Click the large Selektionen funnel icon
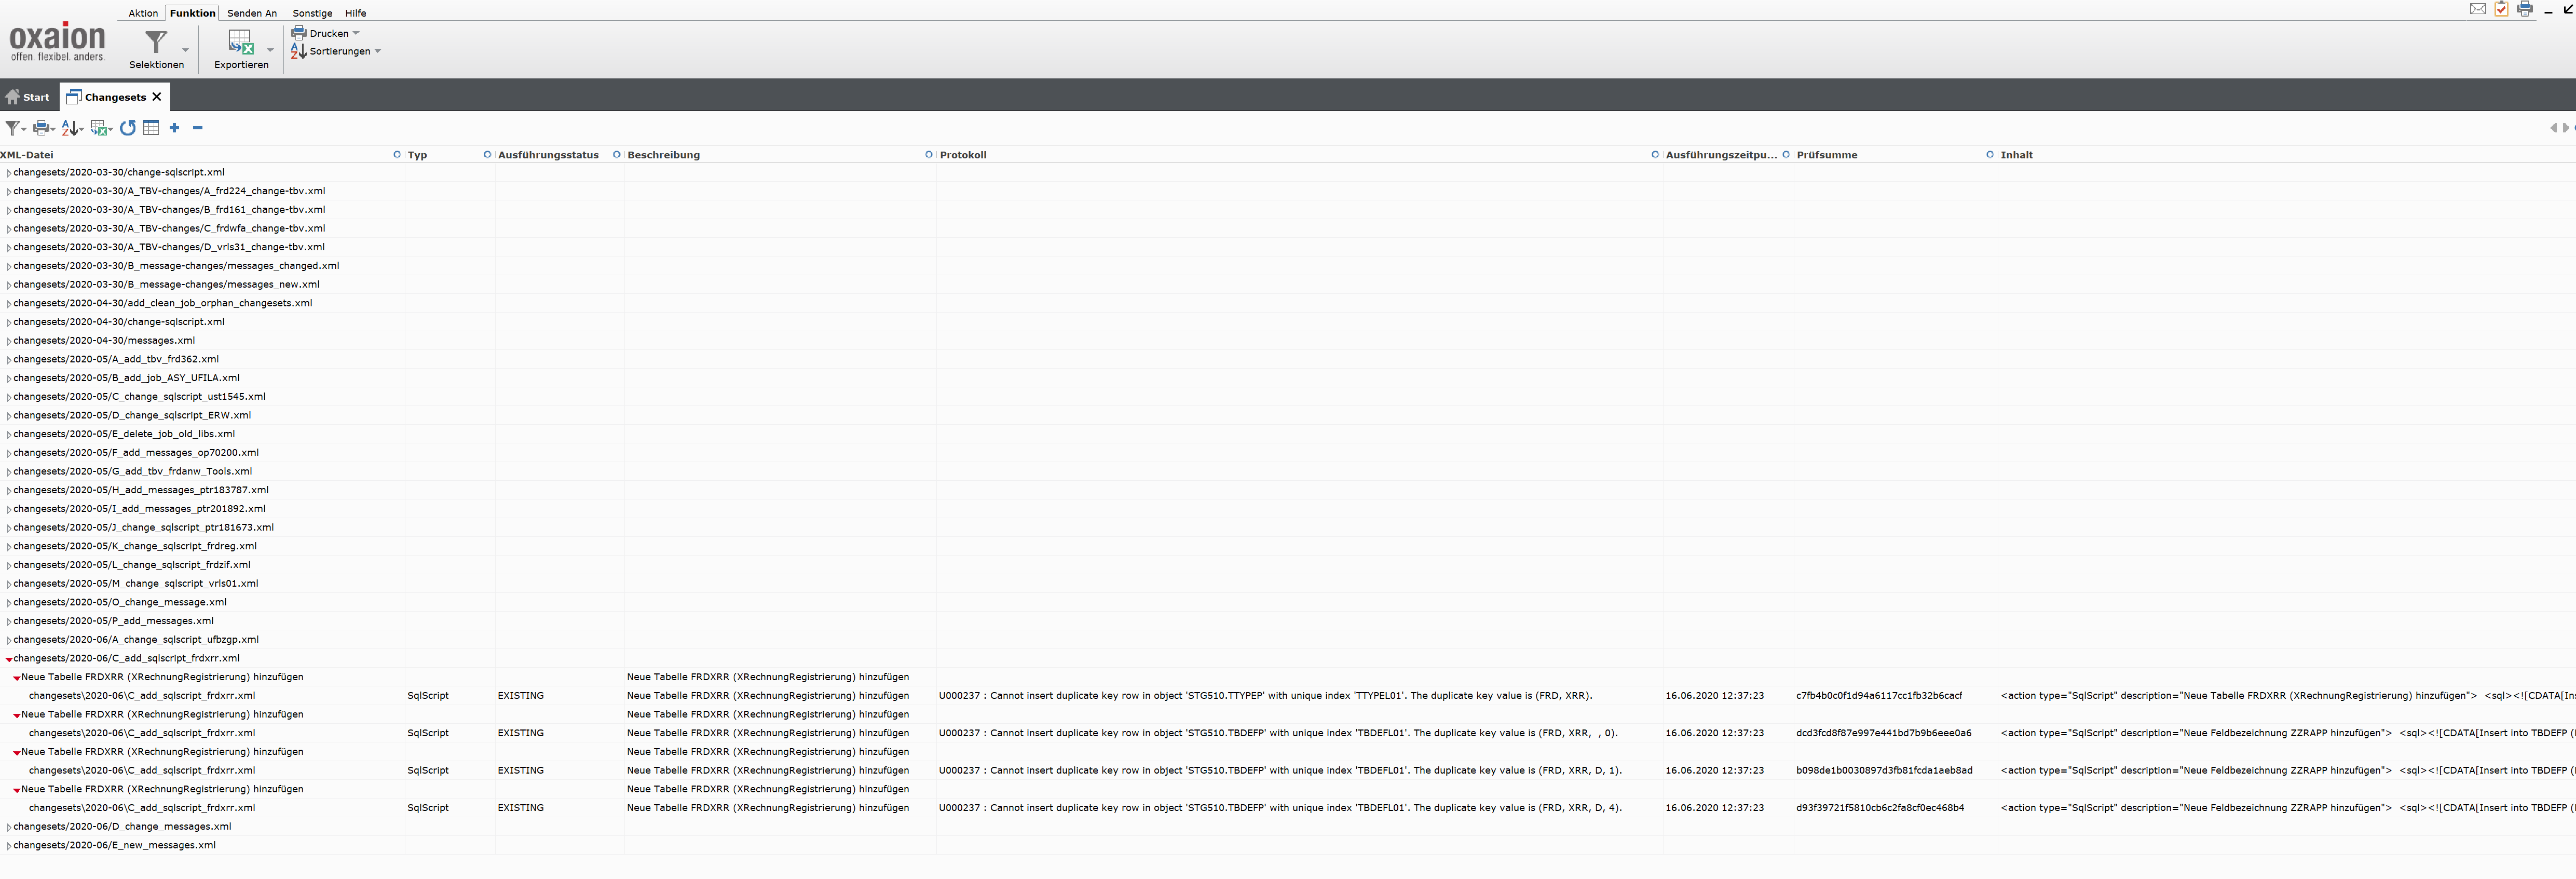This screenshot has height=879, width=2576. point(156,42)
